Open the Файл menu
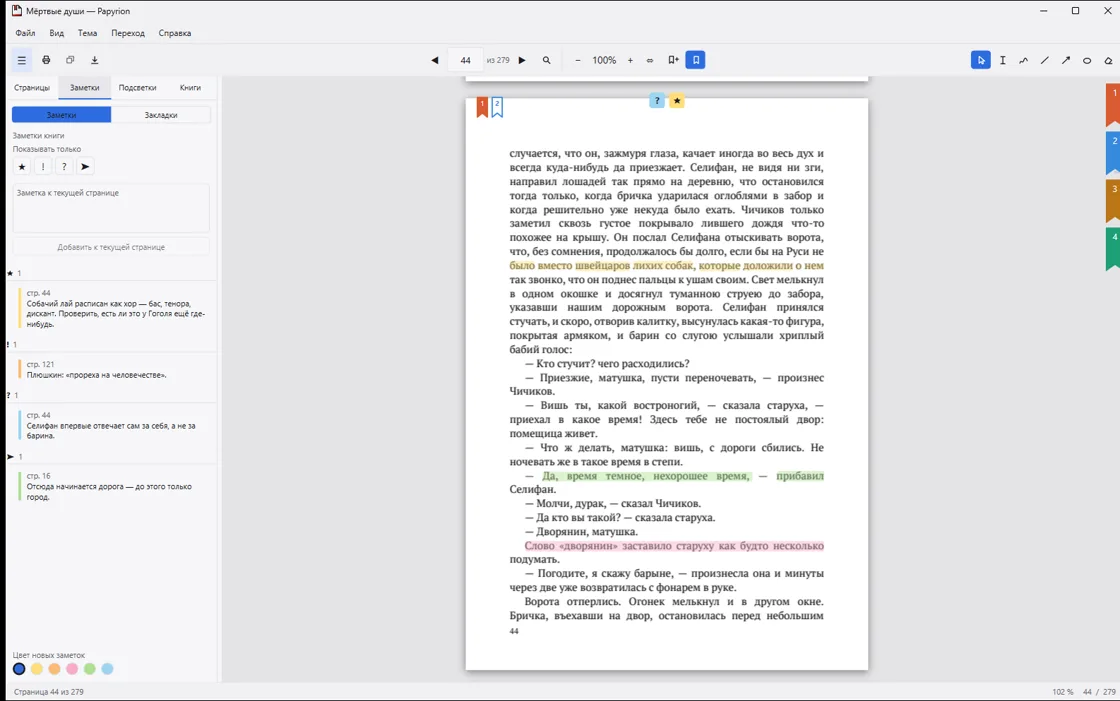The width and height of the screenshot is (1120, 701). point(25,33)
